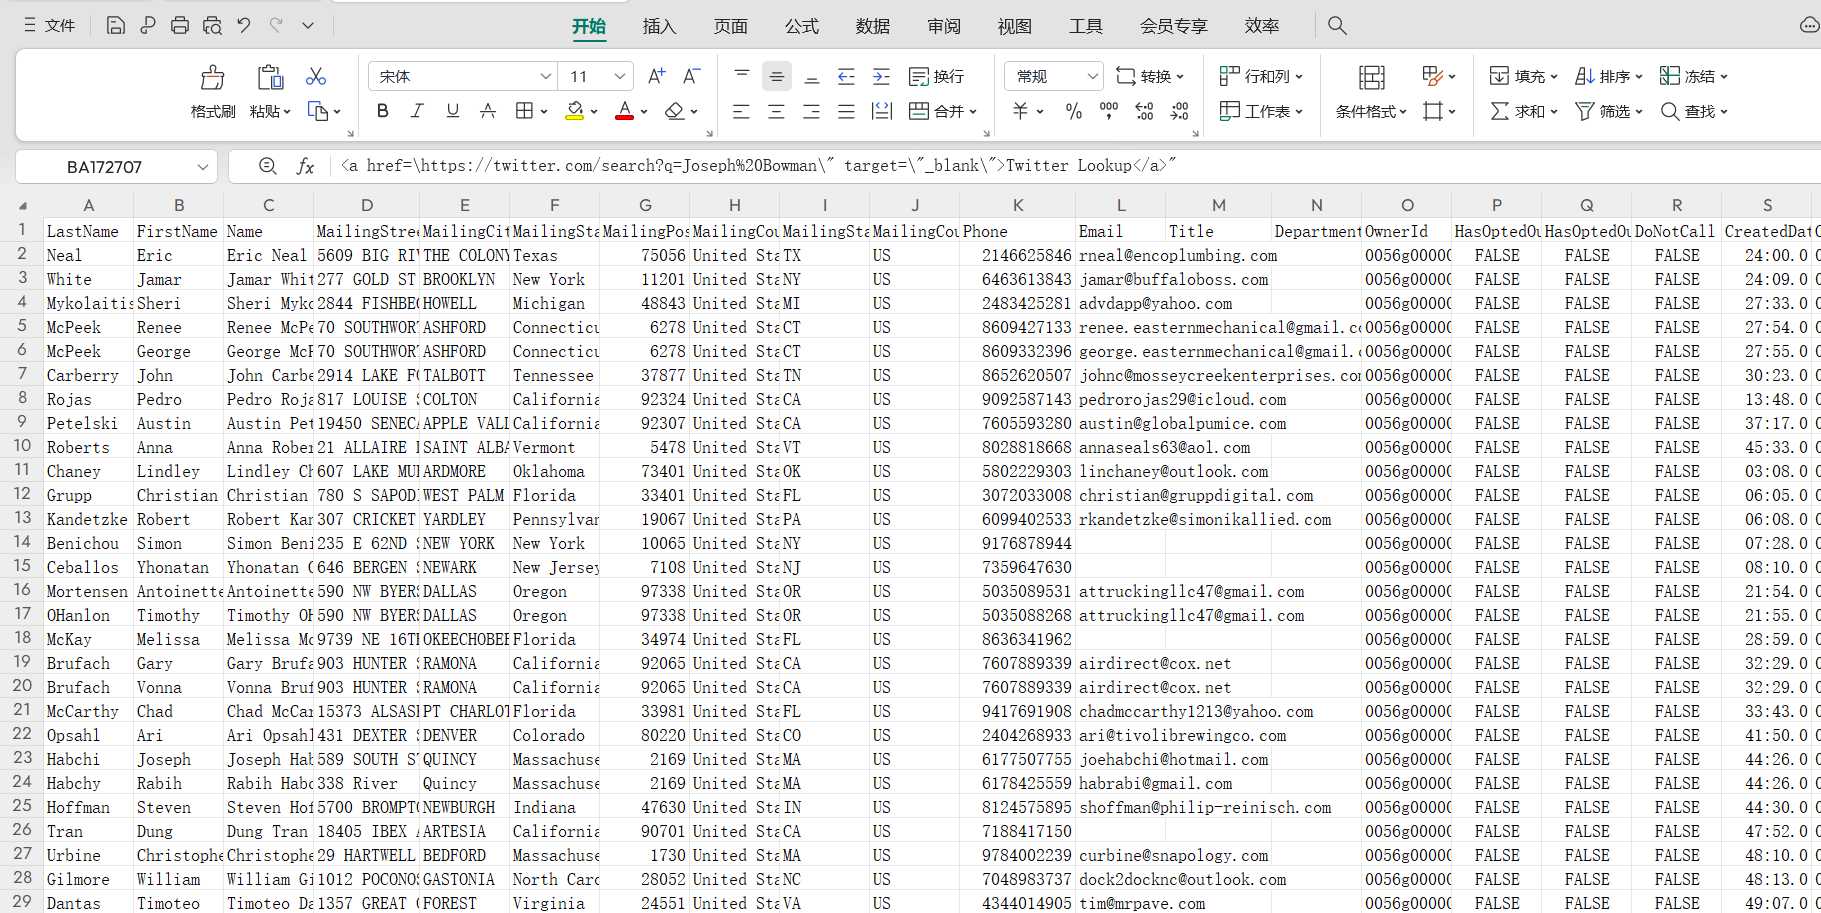Click the increase font size icon
Image resolution: width=1821 pixels, height=913 pixels.
point(656,76)
